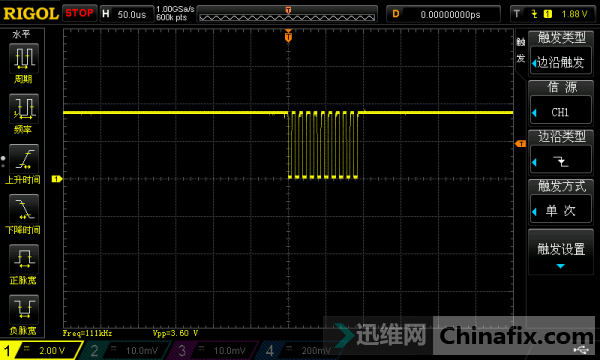Select the channel 3 tab showing 10.0mV

coord(214,350)
